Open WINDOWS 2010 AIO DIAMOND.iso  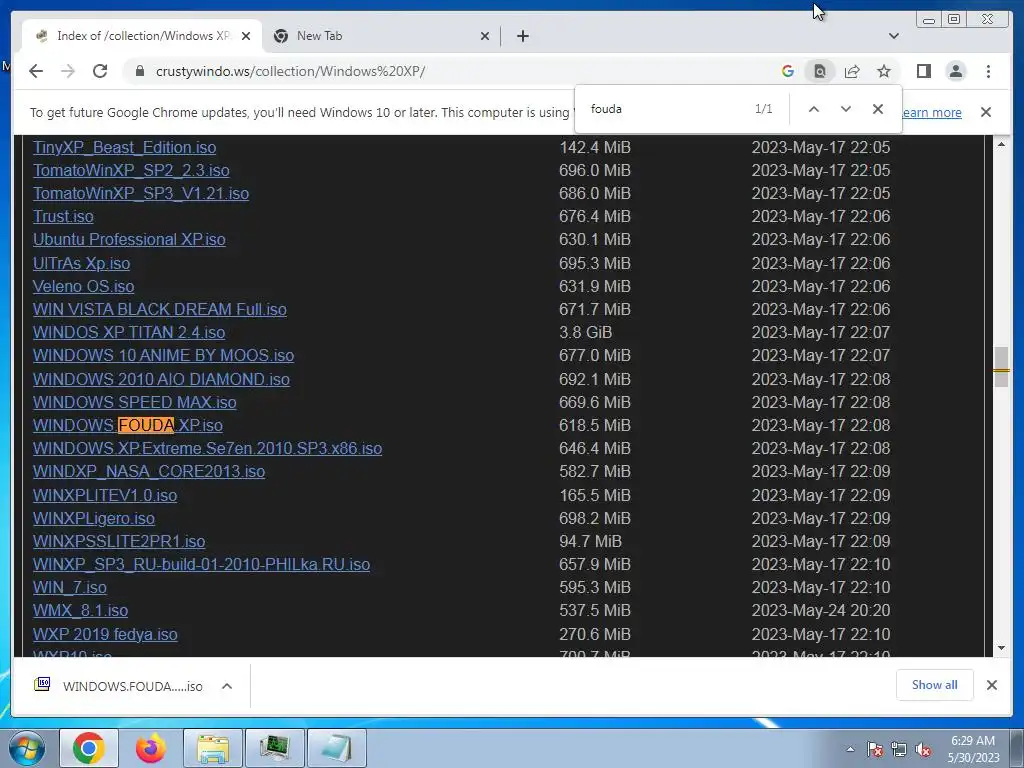[161, 379]
